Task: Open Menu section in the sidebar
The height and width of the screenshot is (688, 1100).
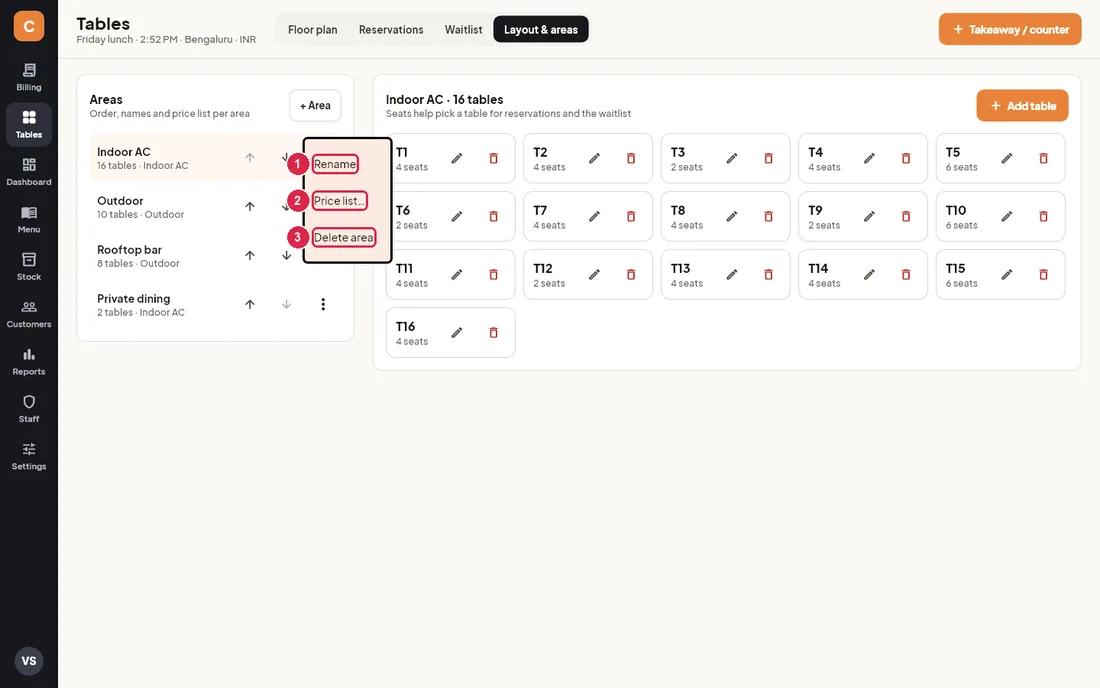Action: (x=29, y=220)
